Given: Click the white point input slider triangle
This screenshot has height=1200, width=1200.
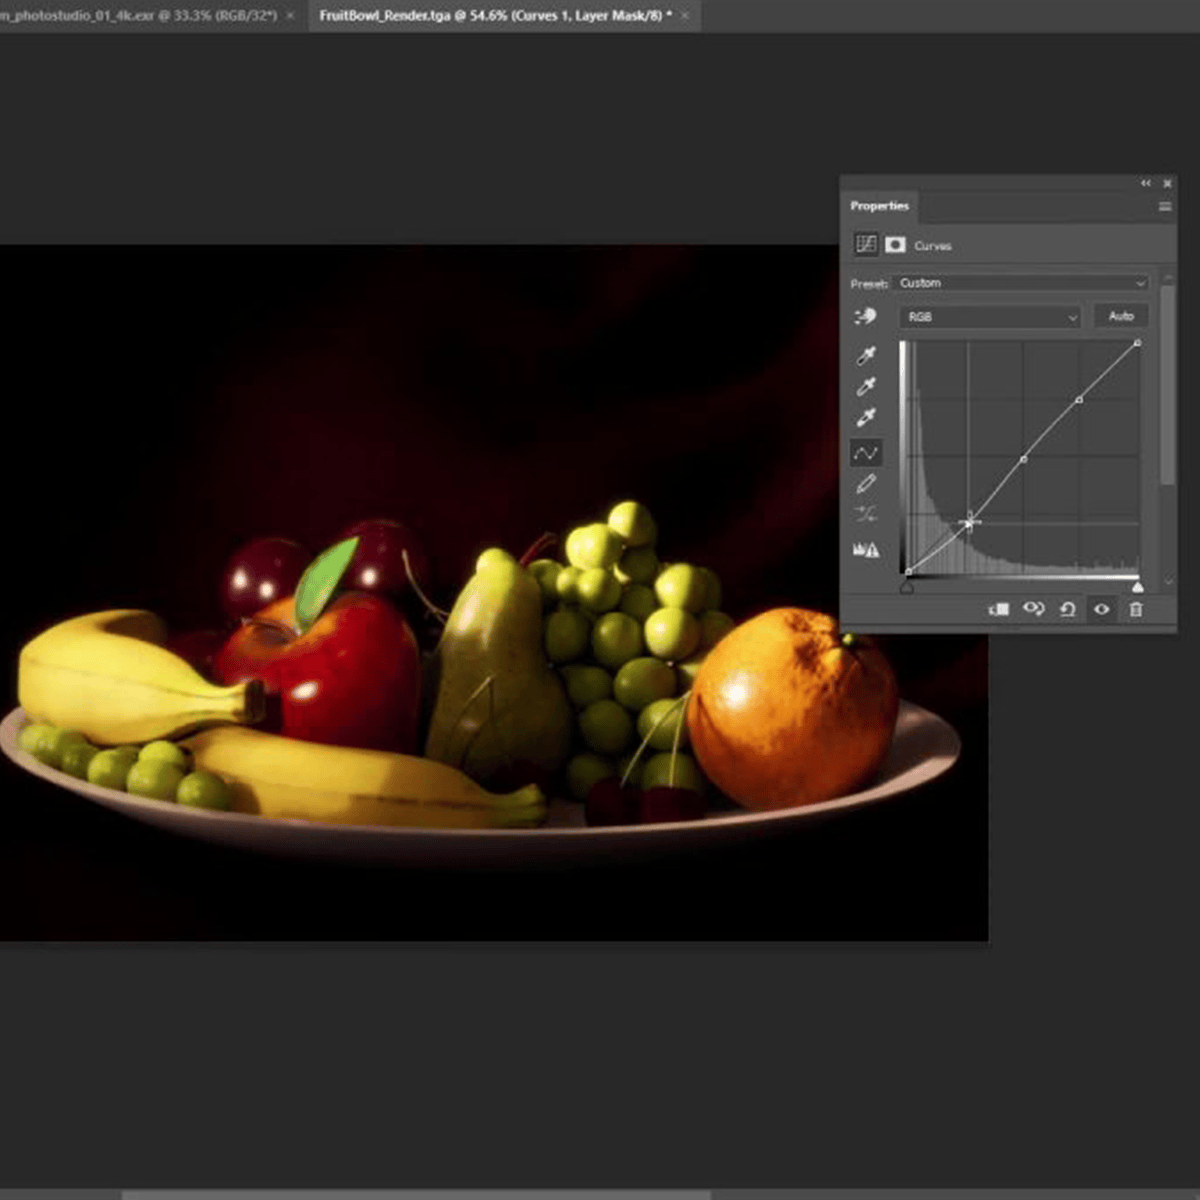Looking at the screenshot, I should coord(1137,588).
